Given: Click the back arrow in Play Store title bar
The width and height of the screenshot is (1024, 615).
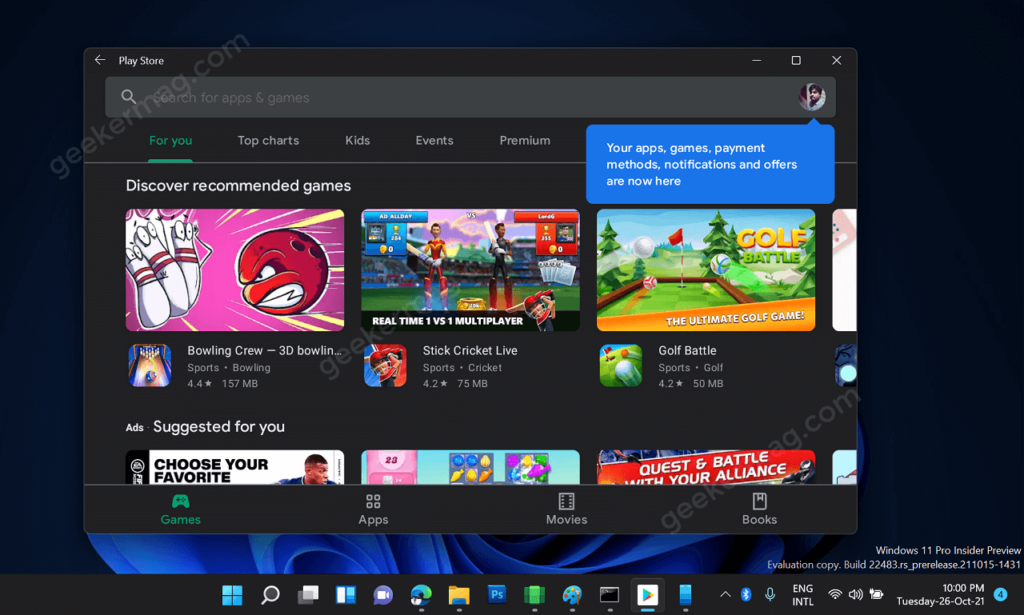Looking at the screenshot, I should [100, 60].
